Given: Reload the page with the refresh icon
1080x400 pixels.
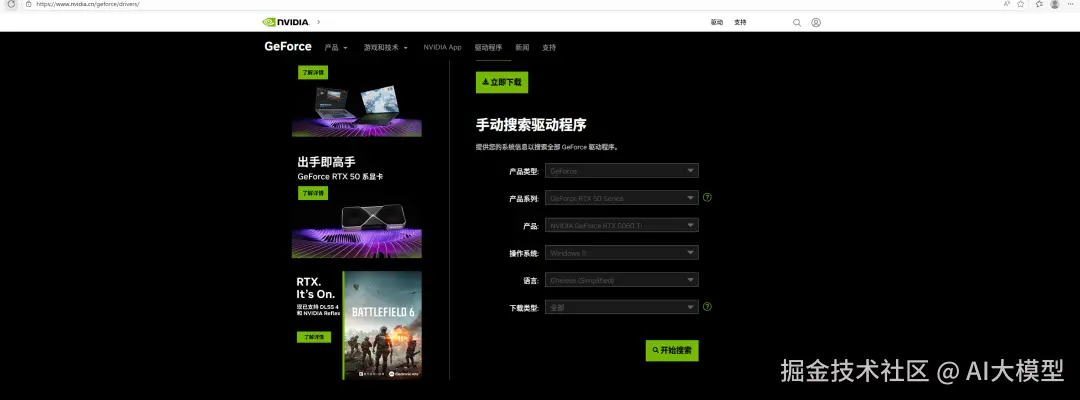Looking at the screenshot, I should (x=11, y=4).
